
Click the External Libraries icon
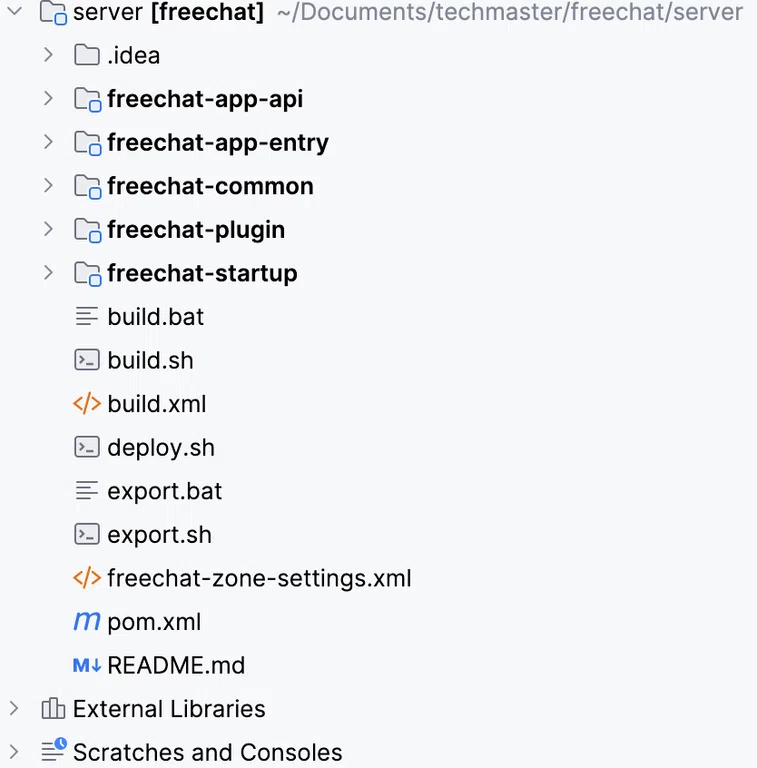pyautogui.click(x=53, y=708)
